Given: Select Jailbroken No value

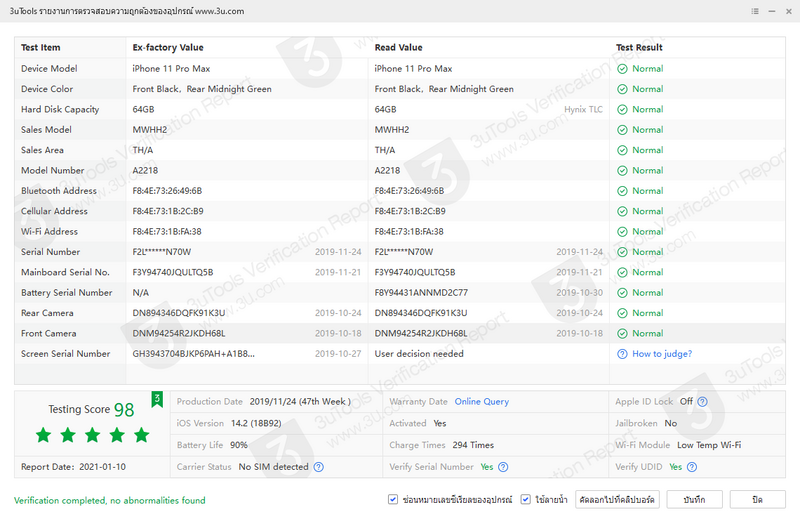Looking at the screenshot, I should point(670,423).
